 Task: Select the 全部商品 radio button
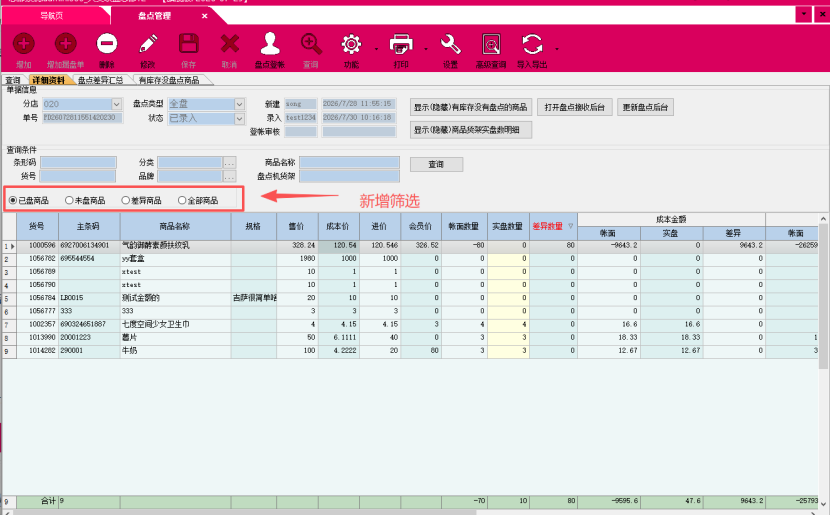point(182,201)
